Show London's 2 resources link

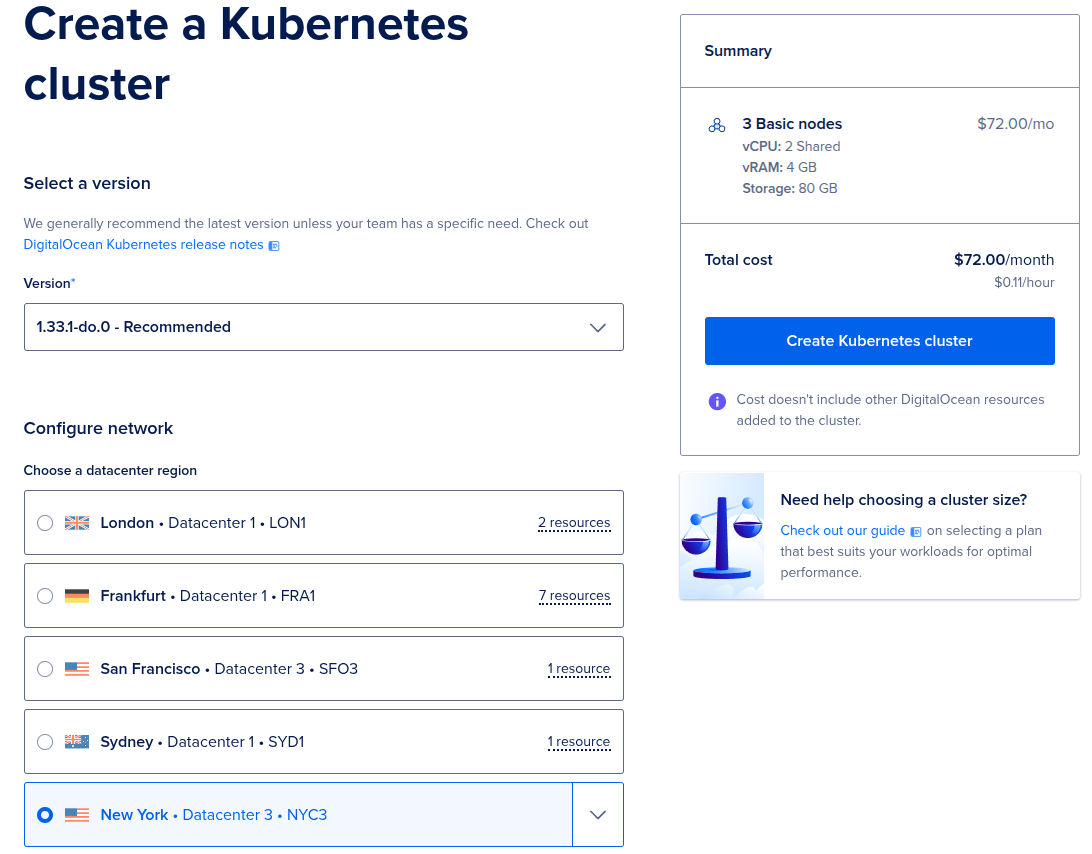click(x=574, y=523)
